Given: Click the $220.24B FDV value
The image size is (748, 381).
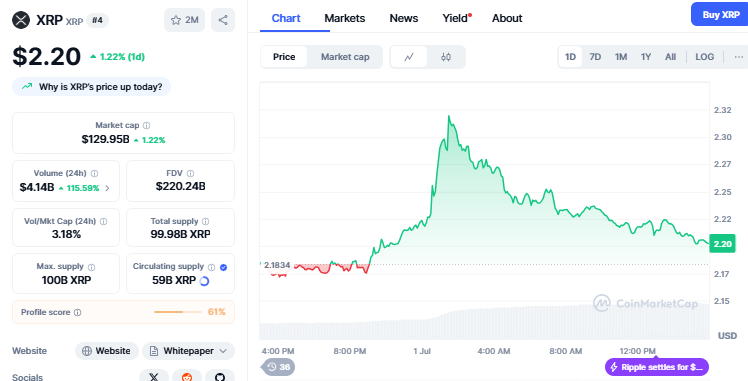Looking at the screenshot, I should [180, 187].
